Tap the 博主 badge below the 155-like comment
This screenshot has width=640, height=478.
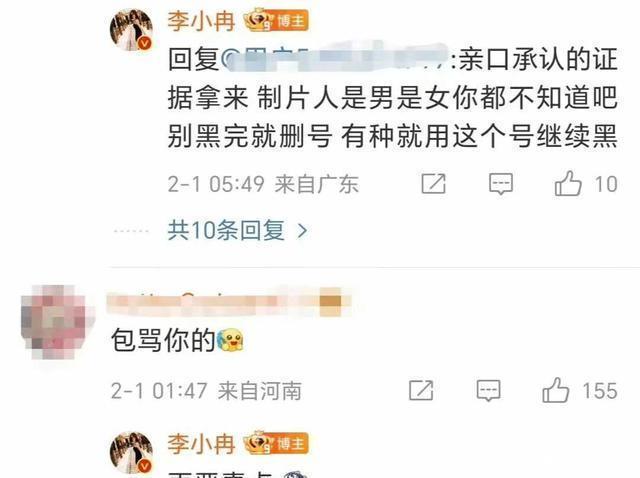tap(291, 444)
